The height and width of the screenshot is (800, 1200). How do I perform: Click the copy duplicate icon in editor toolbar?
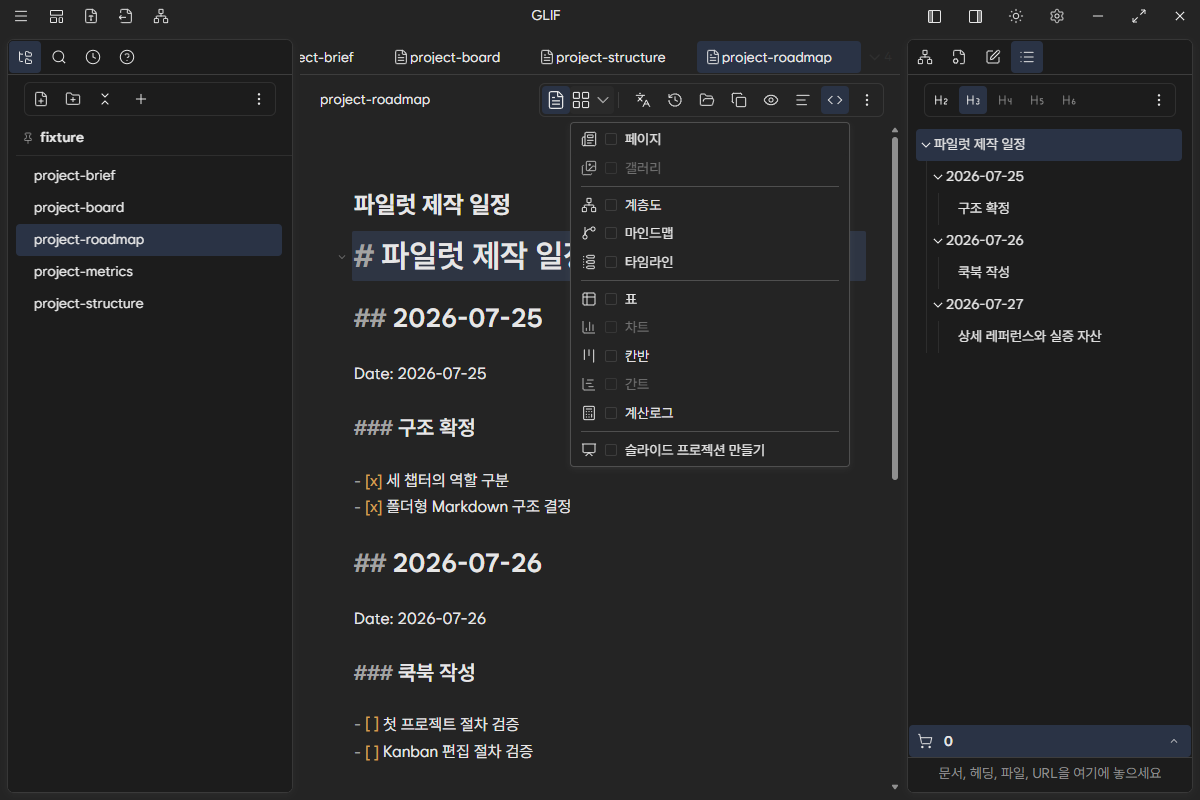(739, 100)
